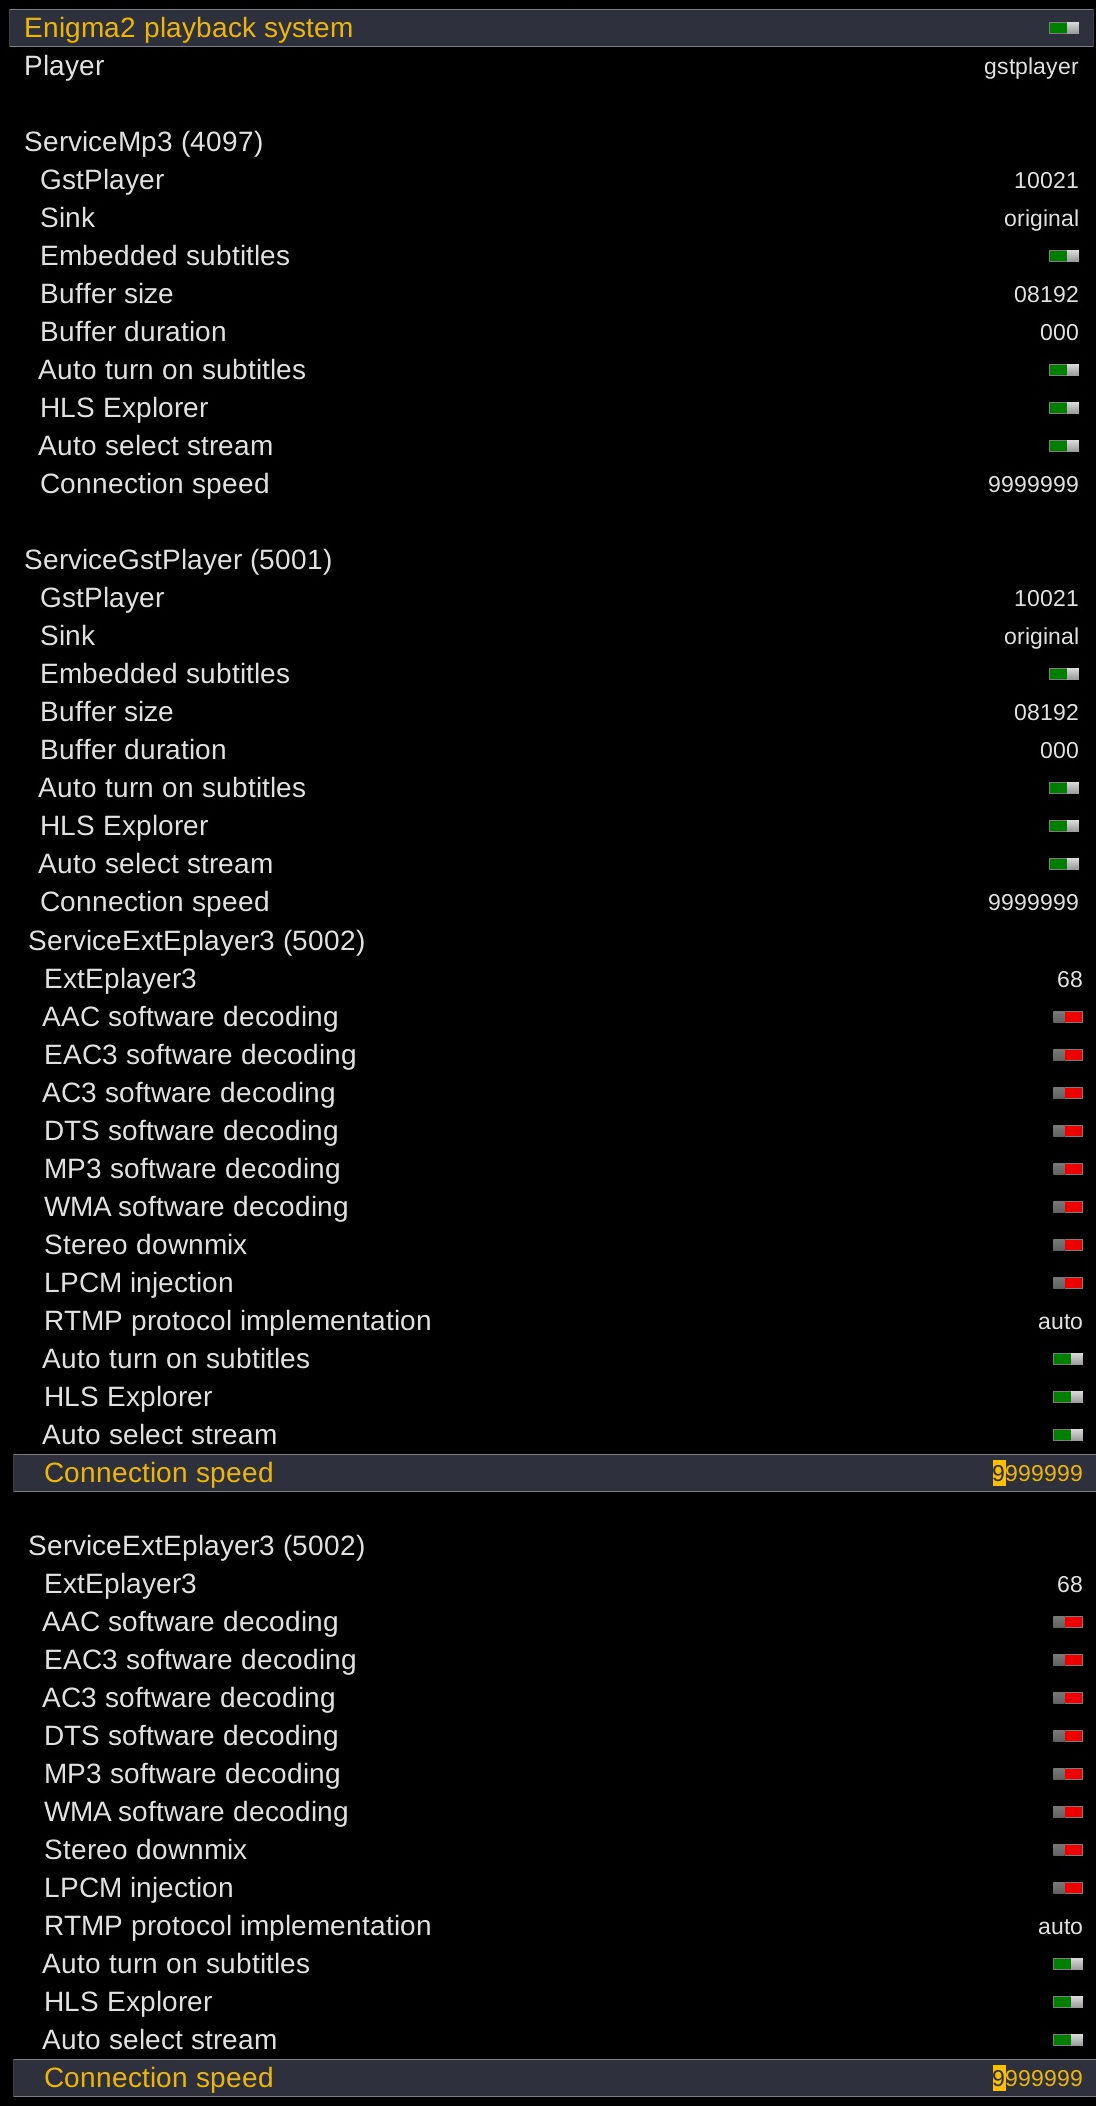Enable MP3 software decoding in first ServiceExtEplayer3 section
Viewport: 1096px width, 2106px height.
(x=1067, y=1169)
